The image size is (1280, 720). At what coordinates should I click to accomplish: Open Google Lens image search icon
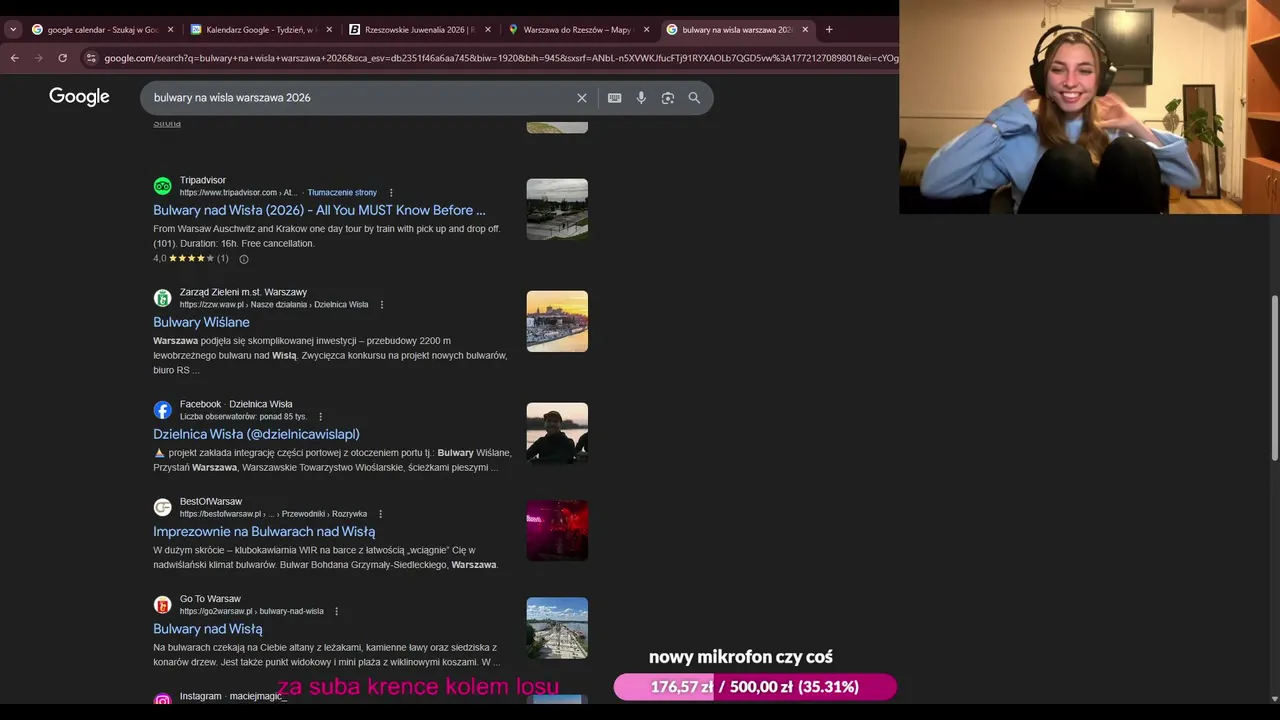pyautogui.click(x=667, y=98)
